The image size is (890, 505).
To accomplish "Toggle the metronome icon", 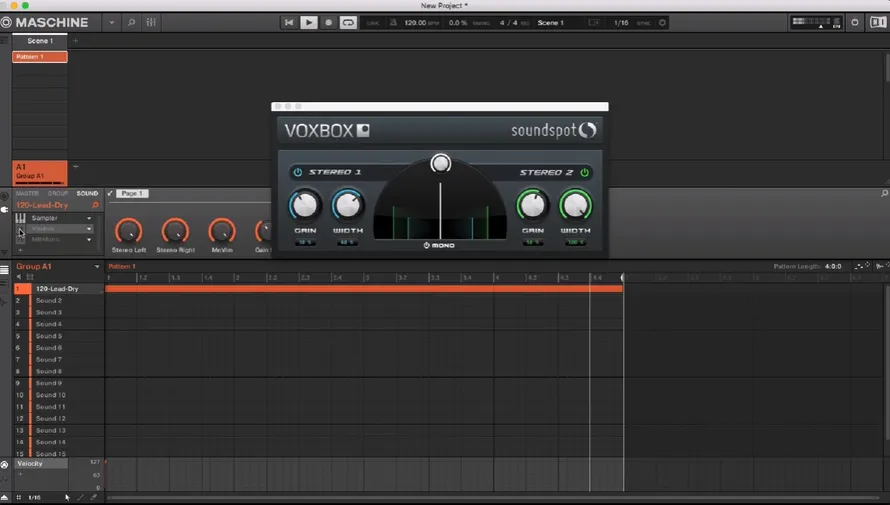I will 393,23.
